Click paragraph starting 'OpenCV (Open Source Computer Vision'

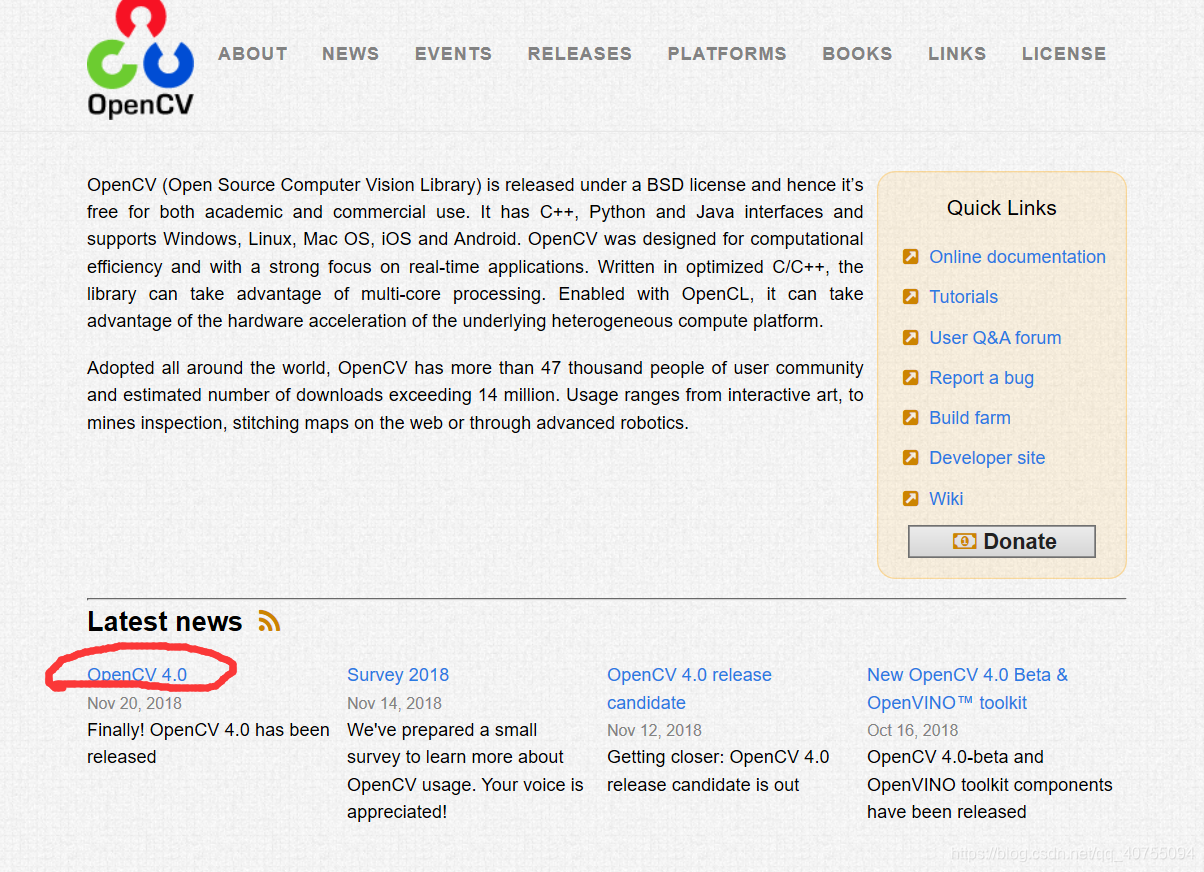coord(475,253)
